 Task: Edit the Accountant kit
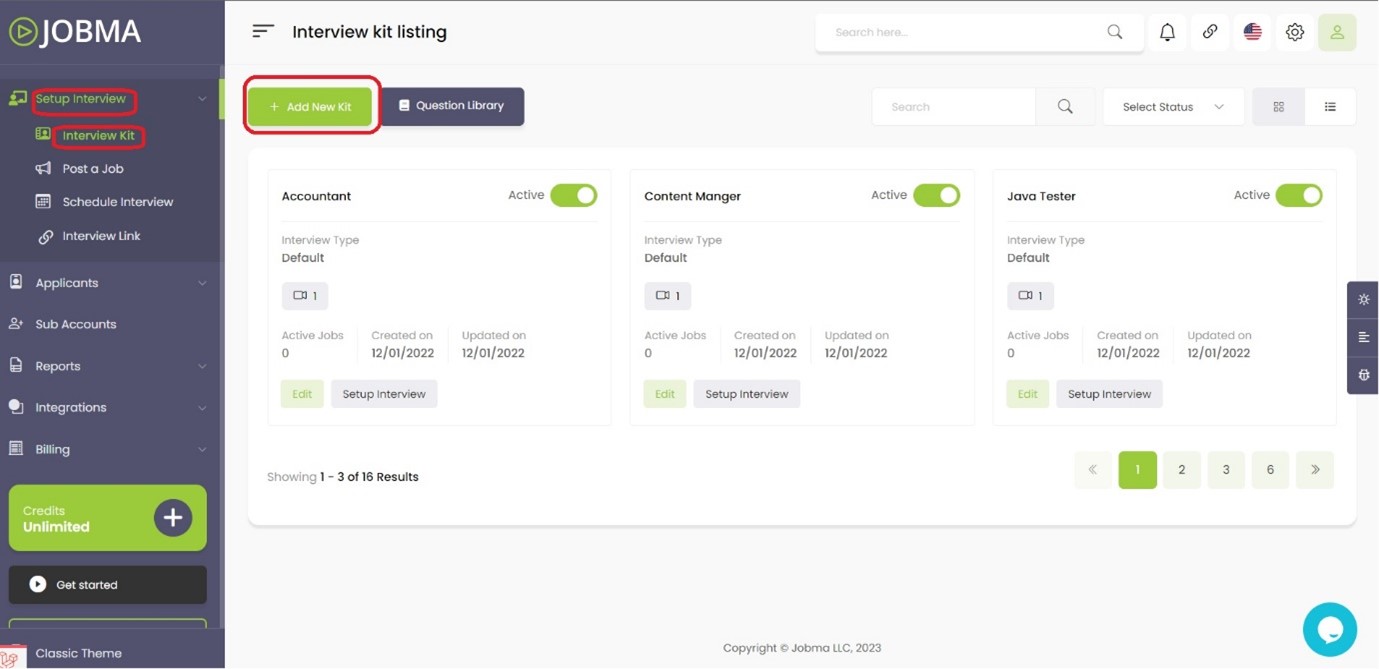(x=302, y=394)
